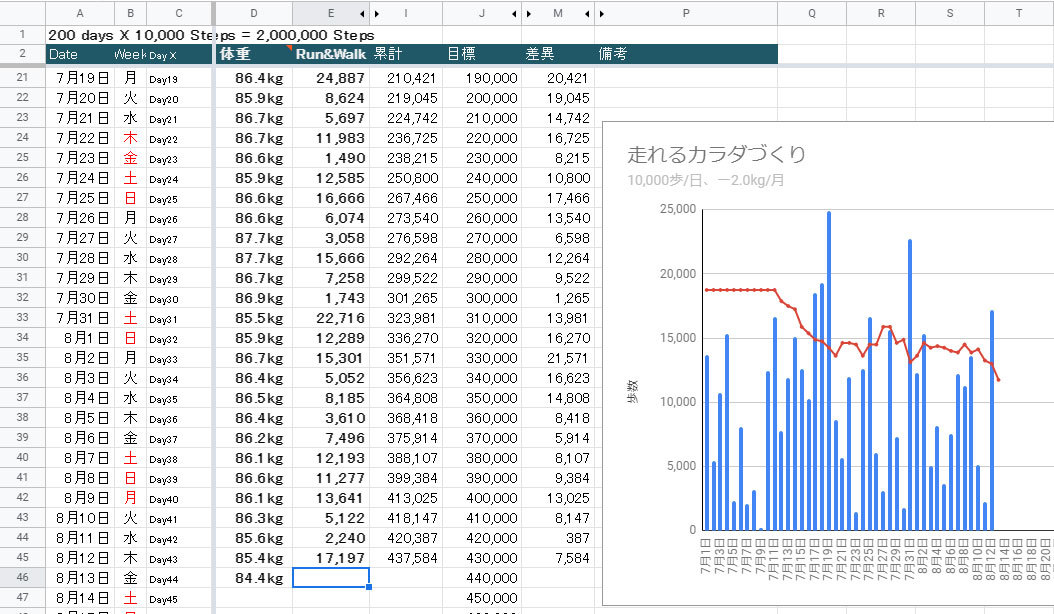Select the 'Day44' cell
This screenshot has width=1054, height=614.
[x=179, y=578]
